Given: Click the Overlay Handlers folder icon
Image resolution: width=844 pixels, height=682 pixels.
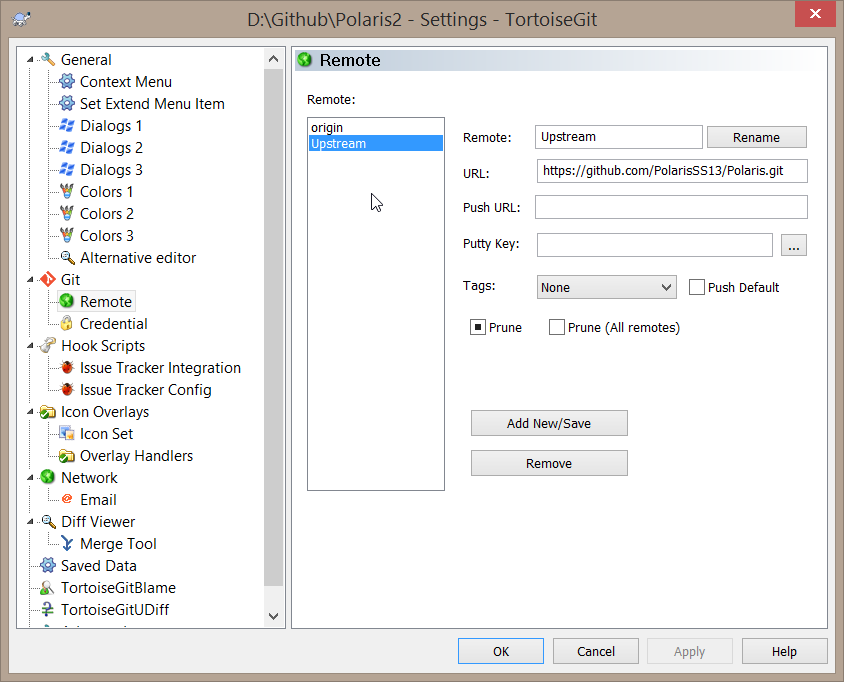Looking at the screenshot, I should [x=67, y=455].
